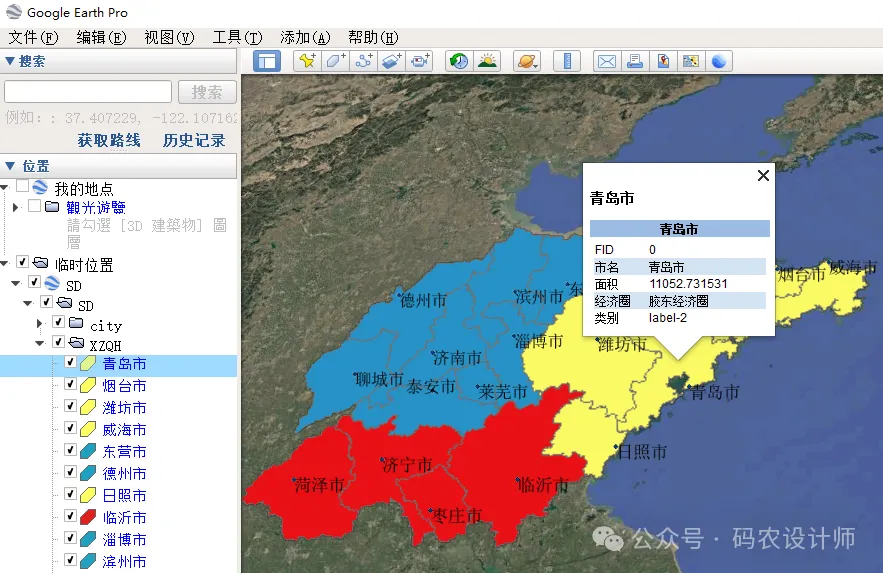Click the search input field
This screenshot has height=573, width=883.
(88, 92)
